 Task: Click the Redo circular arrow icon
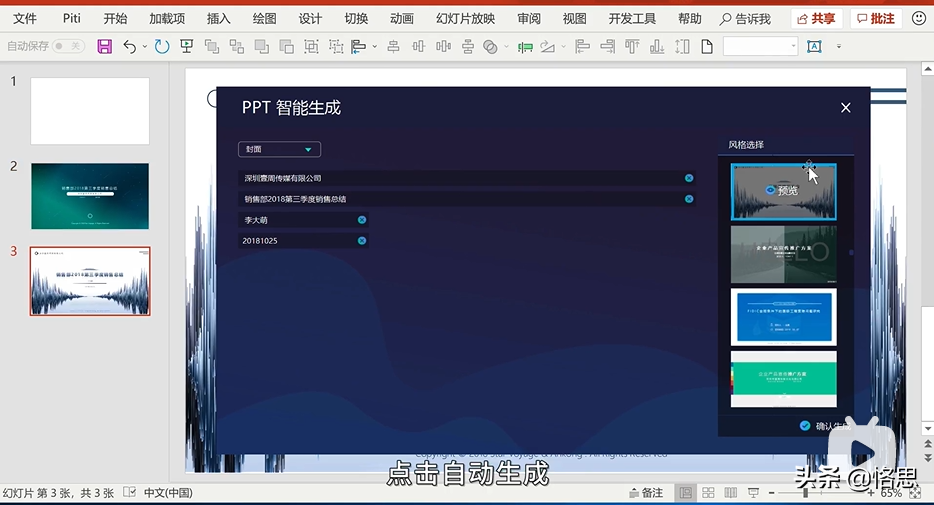tap(162, 46)
